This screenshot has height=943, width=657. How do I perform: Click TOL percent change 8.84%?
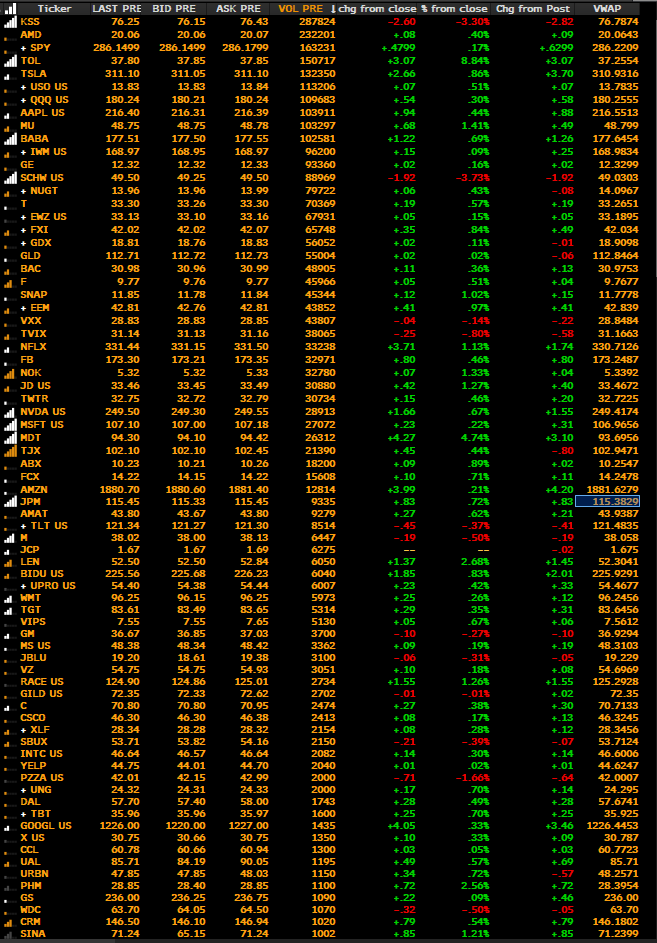click(475, 61)
